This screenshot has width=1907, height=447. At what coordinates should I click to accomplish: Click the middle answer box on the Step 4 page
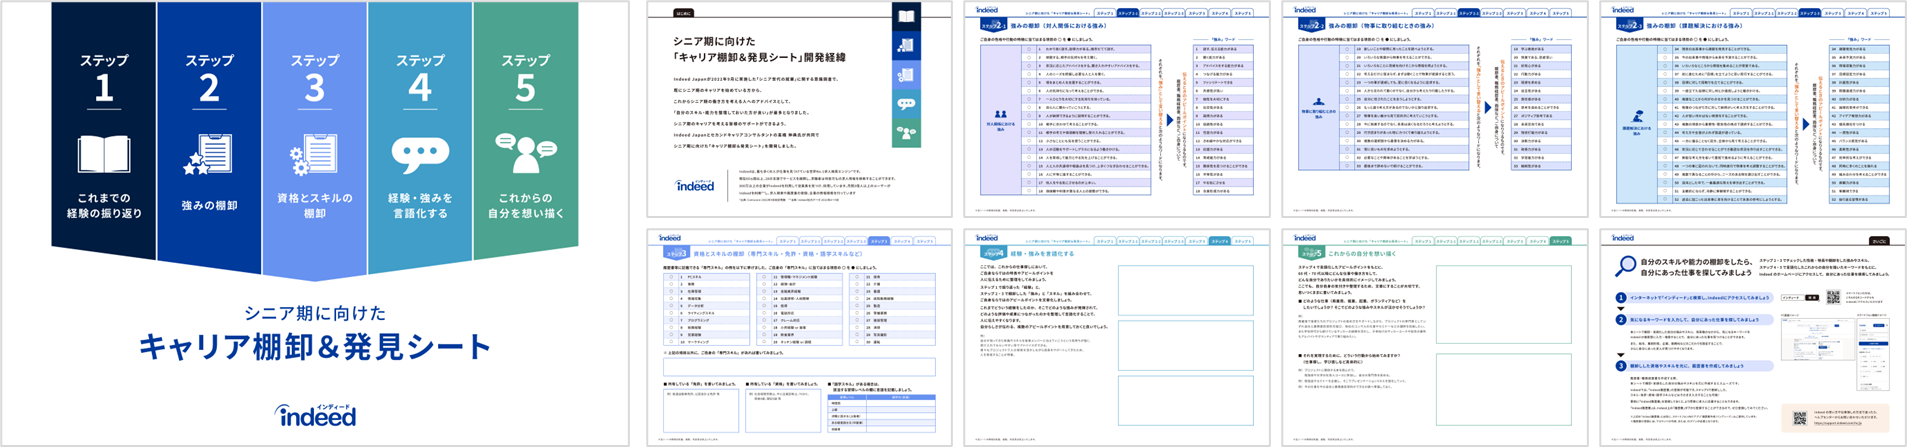pyautogui.click(x=1185, y=343)
